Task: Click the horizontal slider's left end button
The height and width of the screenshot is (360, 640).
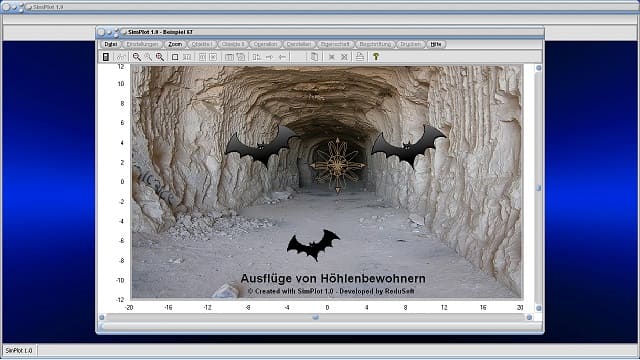Action: [102, 317]
